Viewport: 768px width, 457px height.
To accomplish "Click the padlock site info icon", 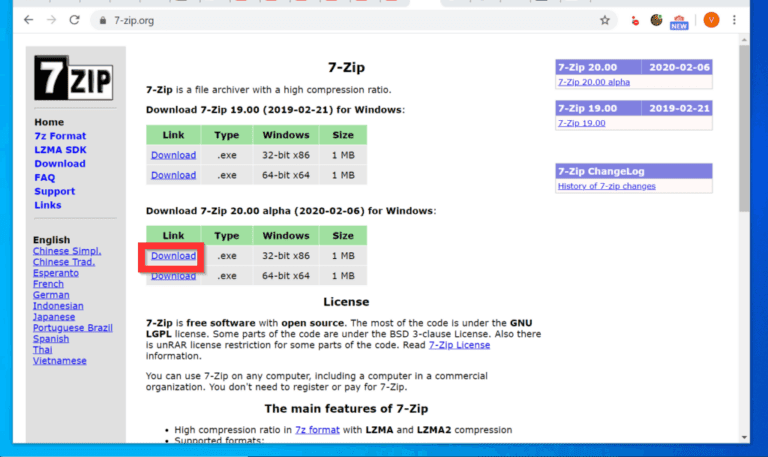I will 100,20.
